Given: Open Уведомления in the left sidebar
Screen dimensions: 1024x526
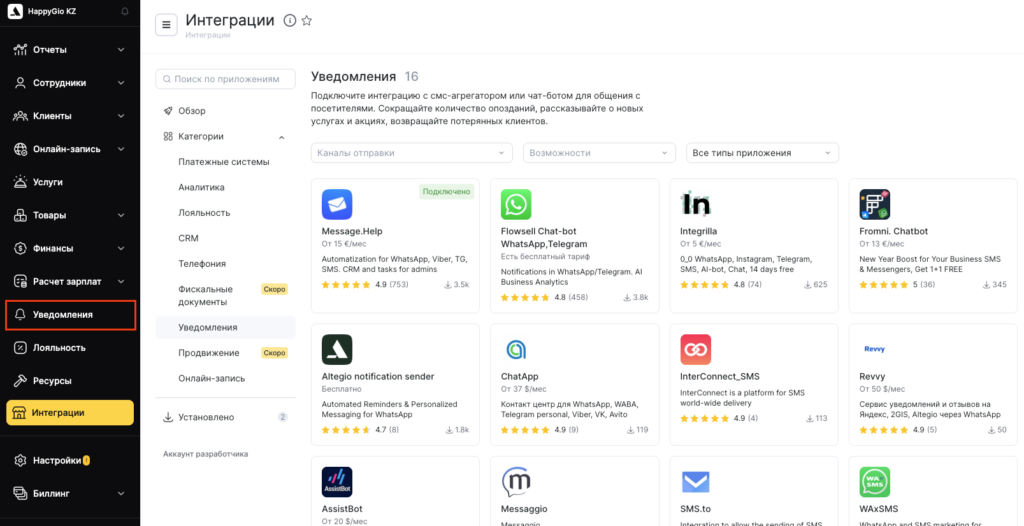Looking at the screenshot, I should pyautogui.click(x=70, y=315).
